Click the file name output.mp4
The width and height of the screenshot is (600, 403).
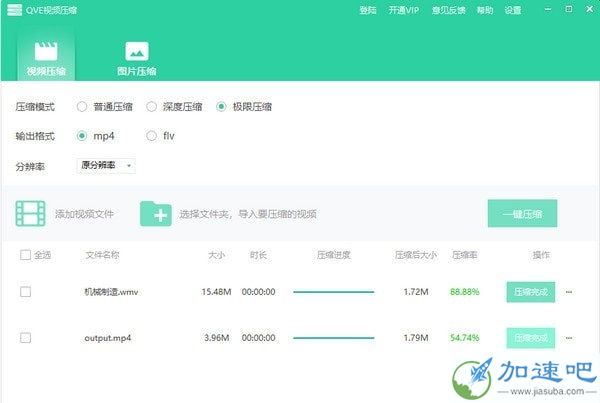(x=108, y=338)
